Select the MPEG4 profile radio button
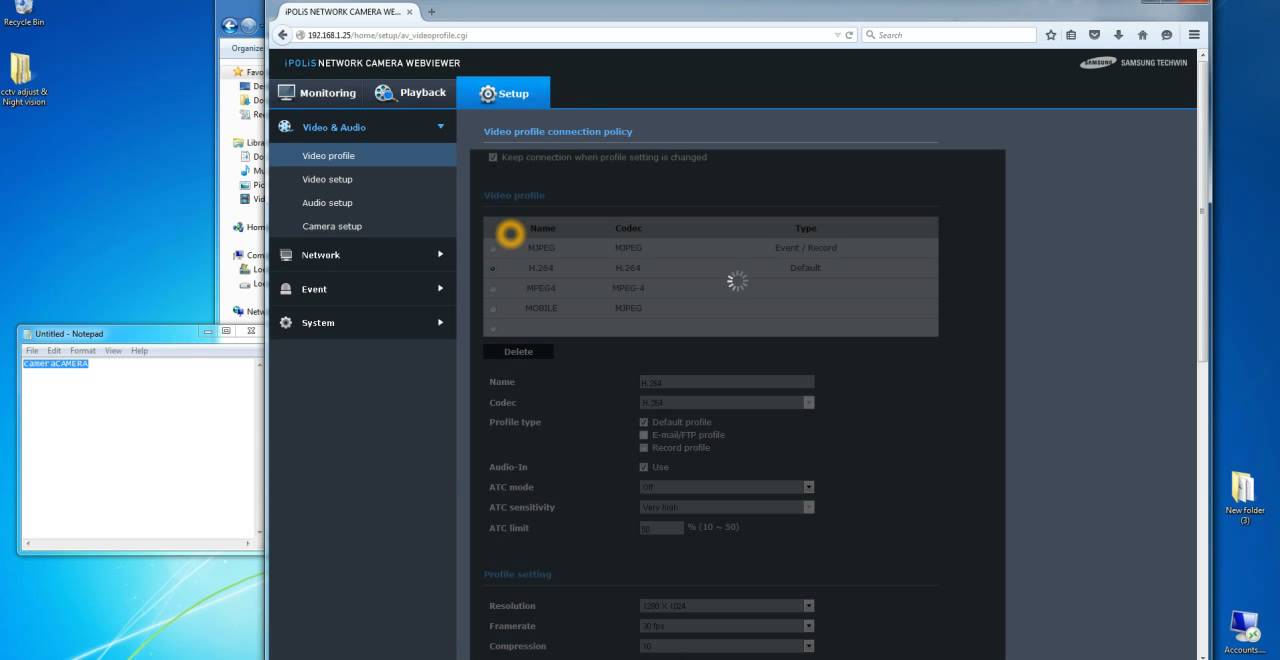The height and width of the screenshot is (660, 1280). (493, 289)
